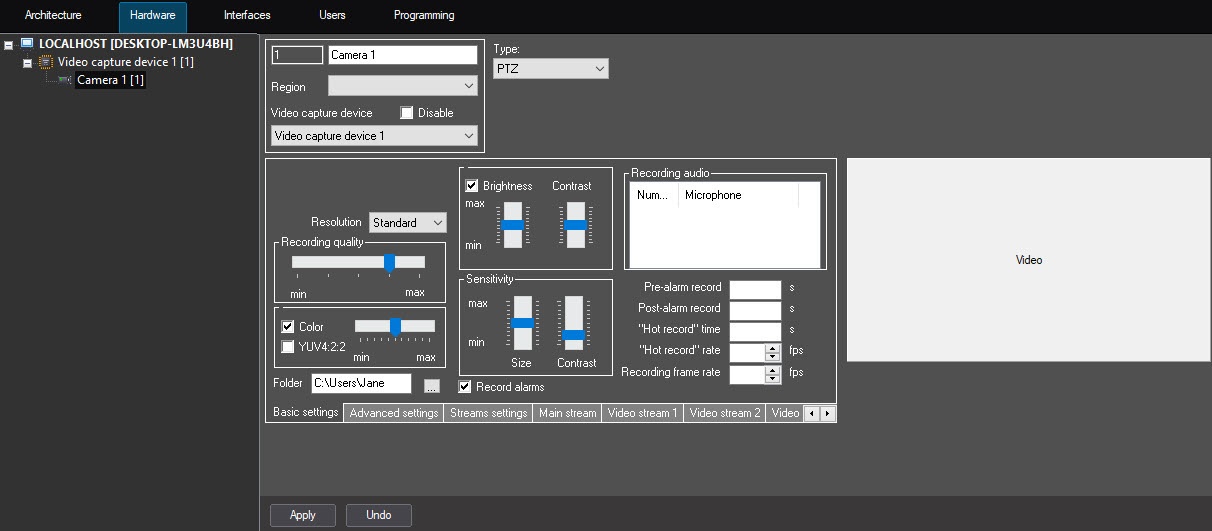The width and height of the screenshot is (1212, 531).
Task: Uncheck the Record alarms checkbox
Action: tap(465, 387)
